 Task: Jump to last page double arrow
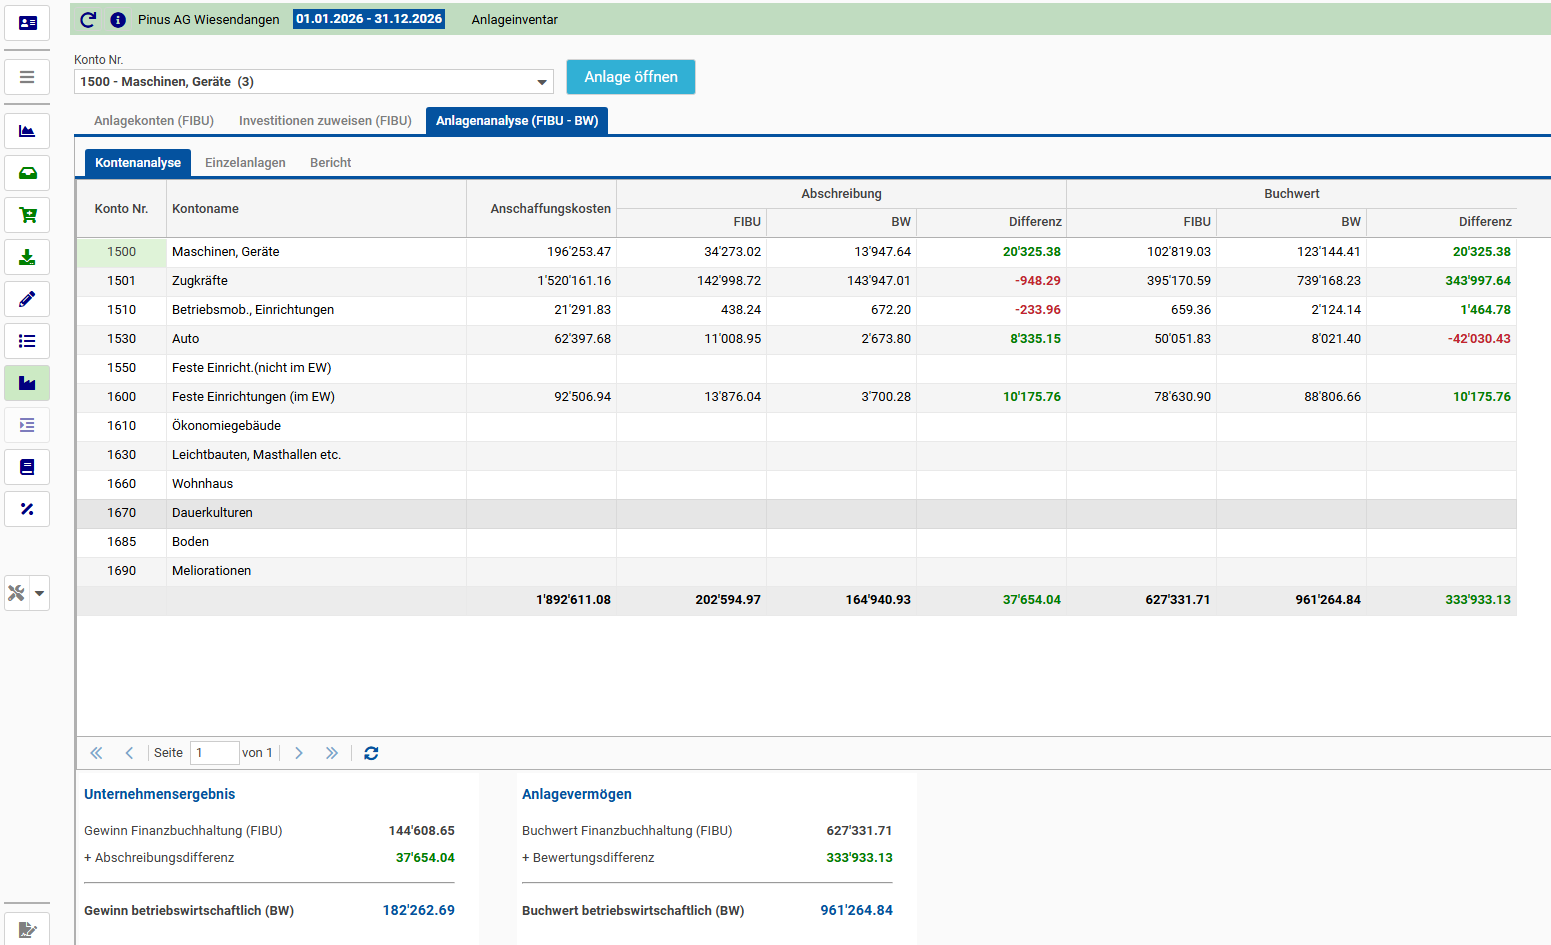click(x=332, y=753)
